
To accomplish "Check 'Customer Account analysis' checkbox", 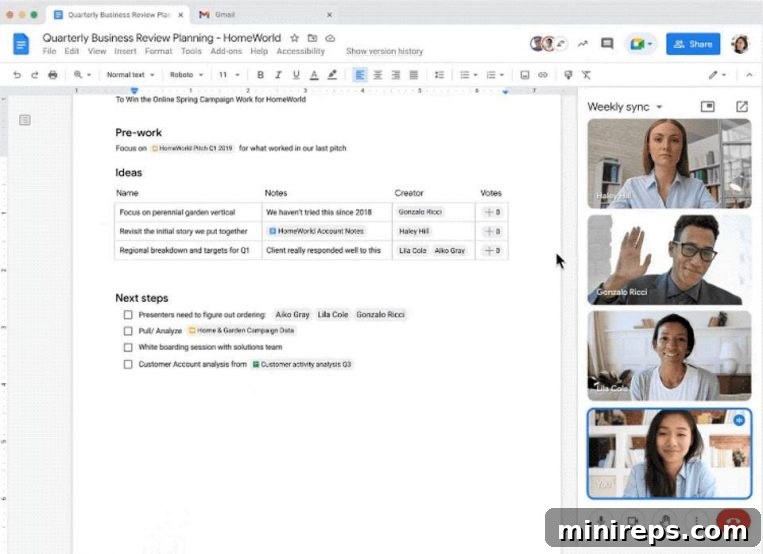I will [128, 364].
